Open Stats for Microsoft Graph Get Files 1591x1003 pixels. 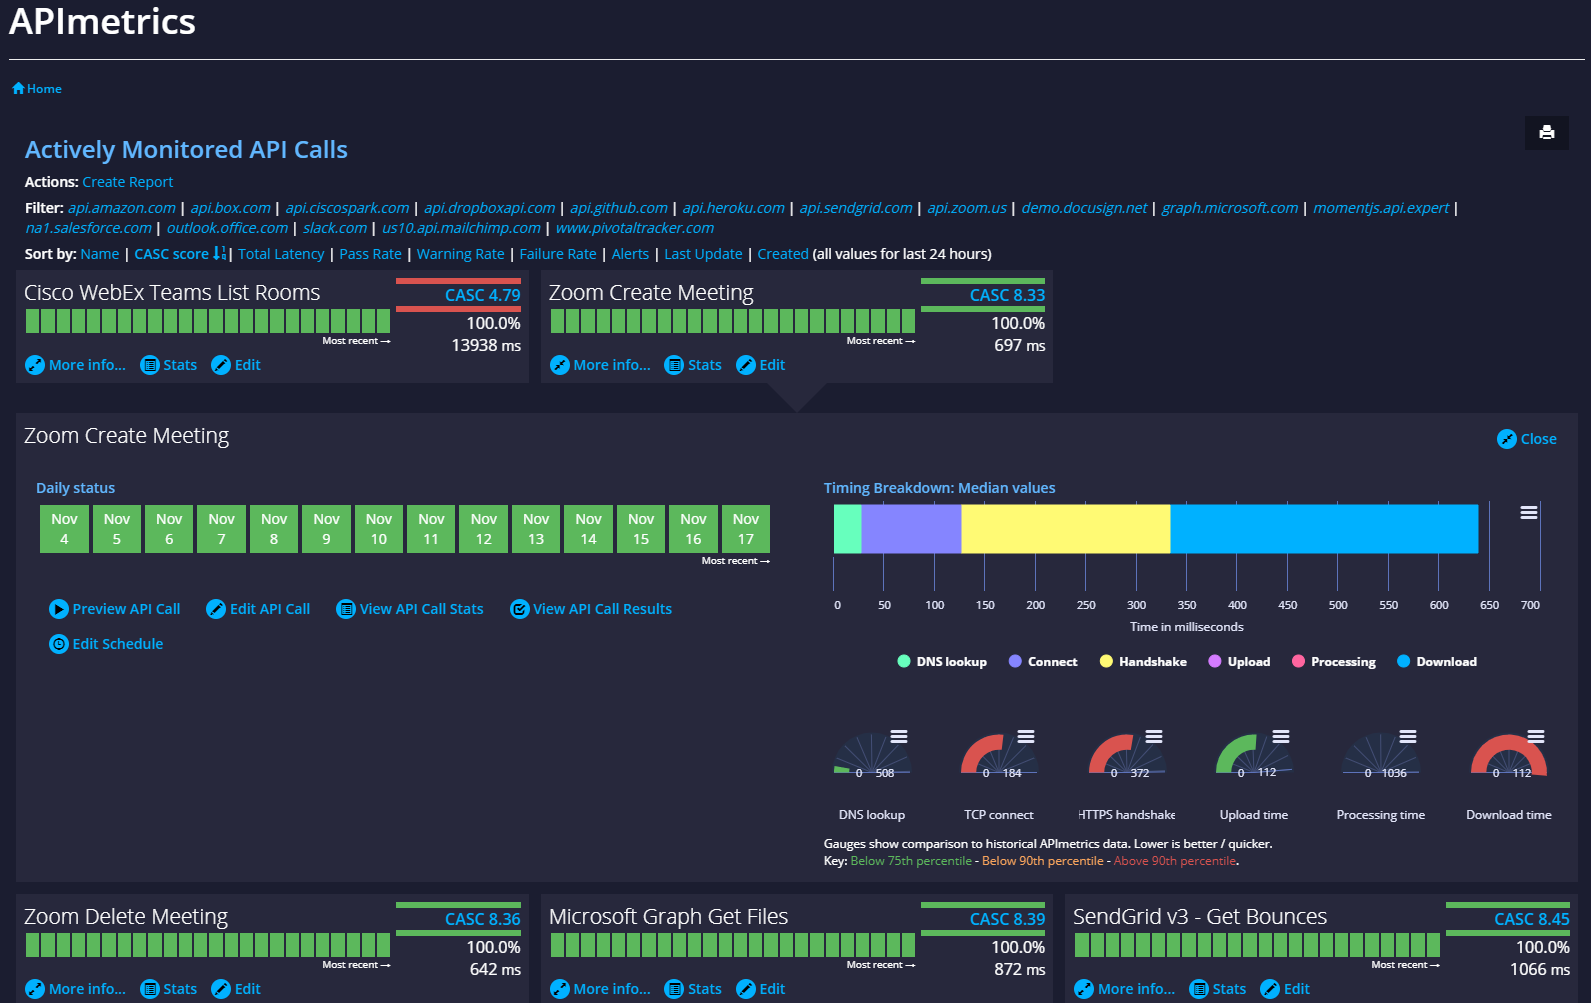tap(693, 989)
